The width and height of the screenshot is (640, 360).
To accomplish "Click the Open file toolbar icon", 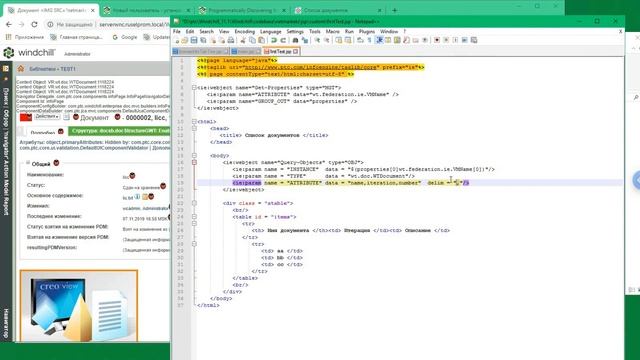I will (x=185, y=40).
